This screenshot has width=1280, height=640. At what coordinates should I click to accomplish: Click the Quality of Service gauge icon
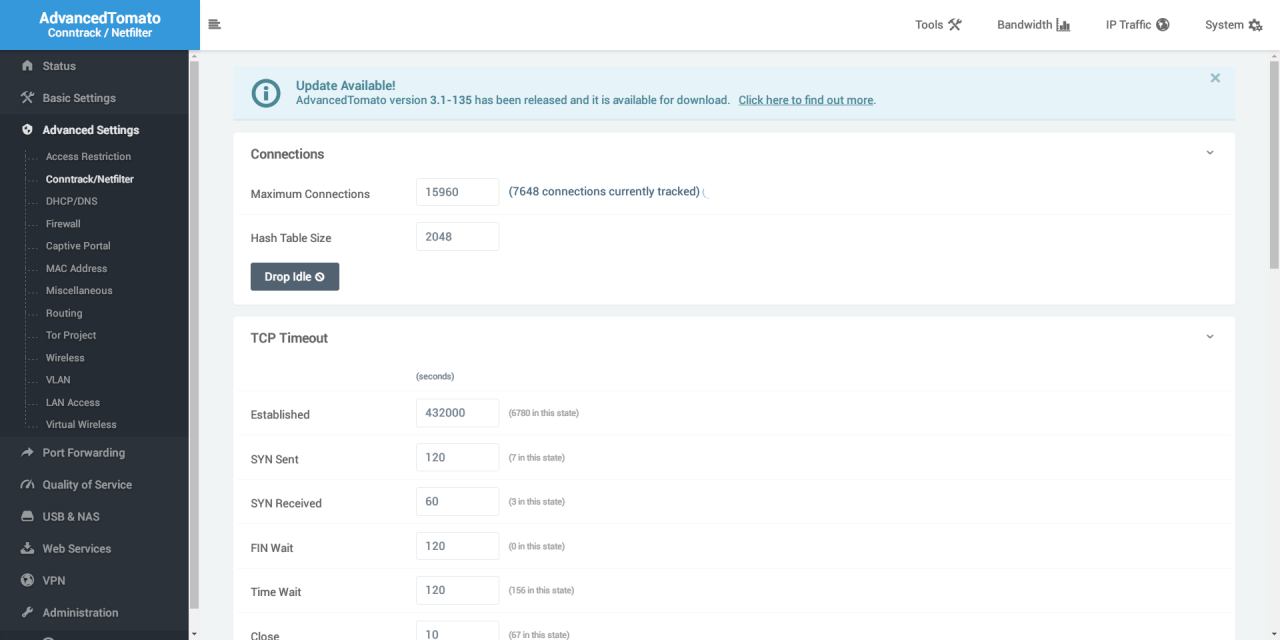(27, 485)
